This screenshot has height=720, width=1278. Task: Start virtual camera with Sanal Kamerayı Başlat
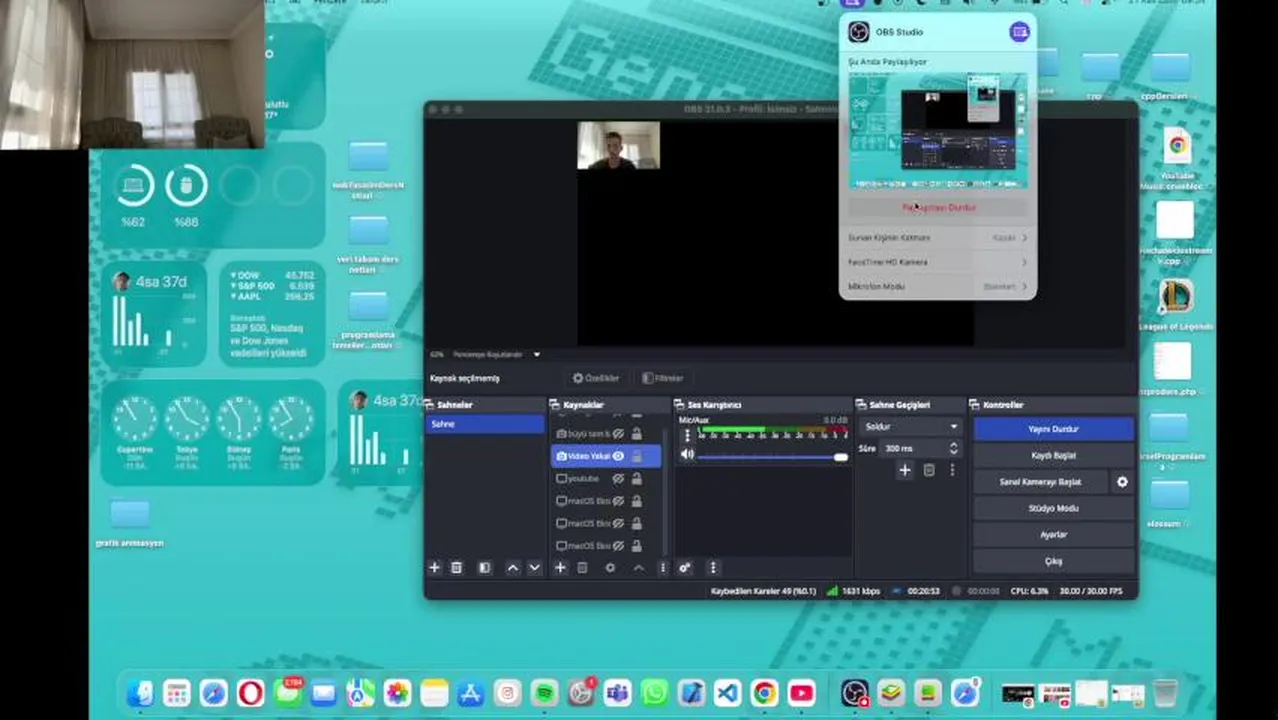pyautogui.click(x=1041, y=482)
